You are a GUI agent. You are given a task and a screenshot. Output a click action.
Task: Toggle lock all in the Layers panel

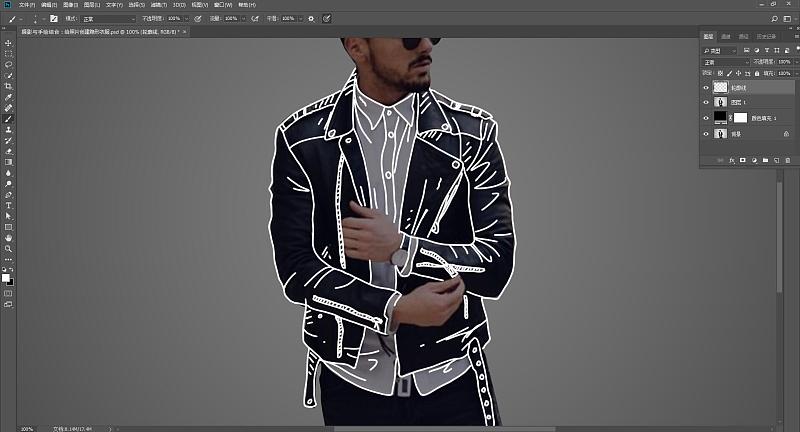(757, 73)
